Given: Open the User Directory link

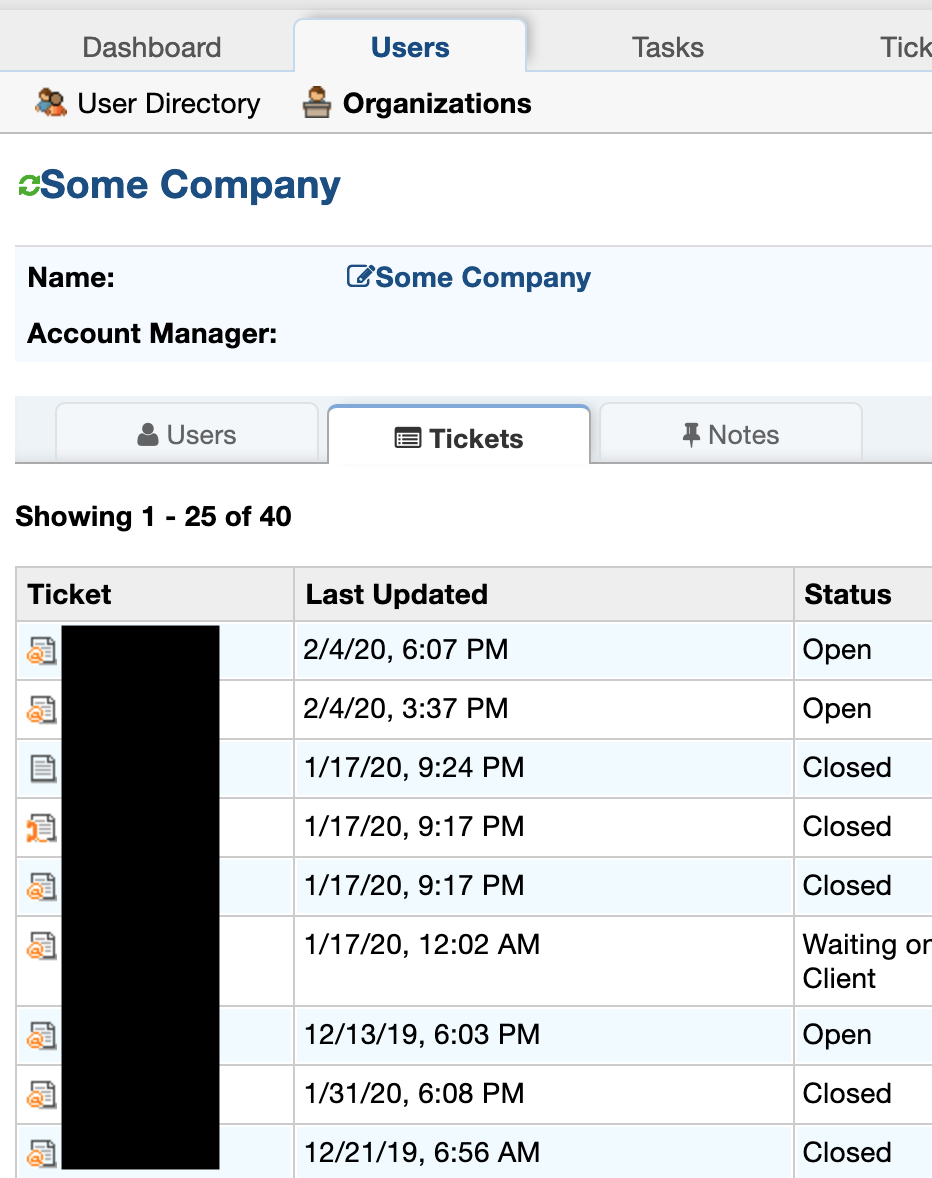Looking at the screenshot, I should click(x=169, y=103).
